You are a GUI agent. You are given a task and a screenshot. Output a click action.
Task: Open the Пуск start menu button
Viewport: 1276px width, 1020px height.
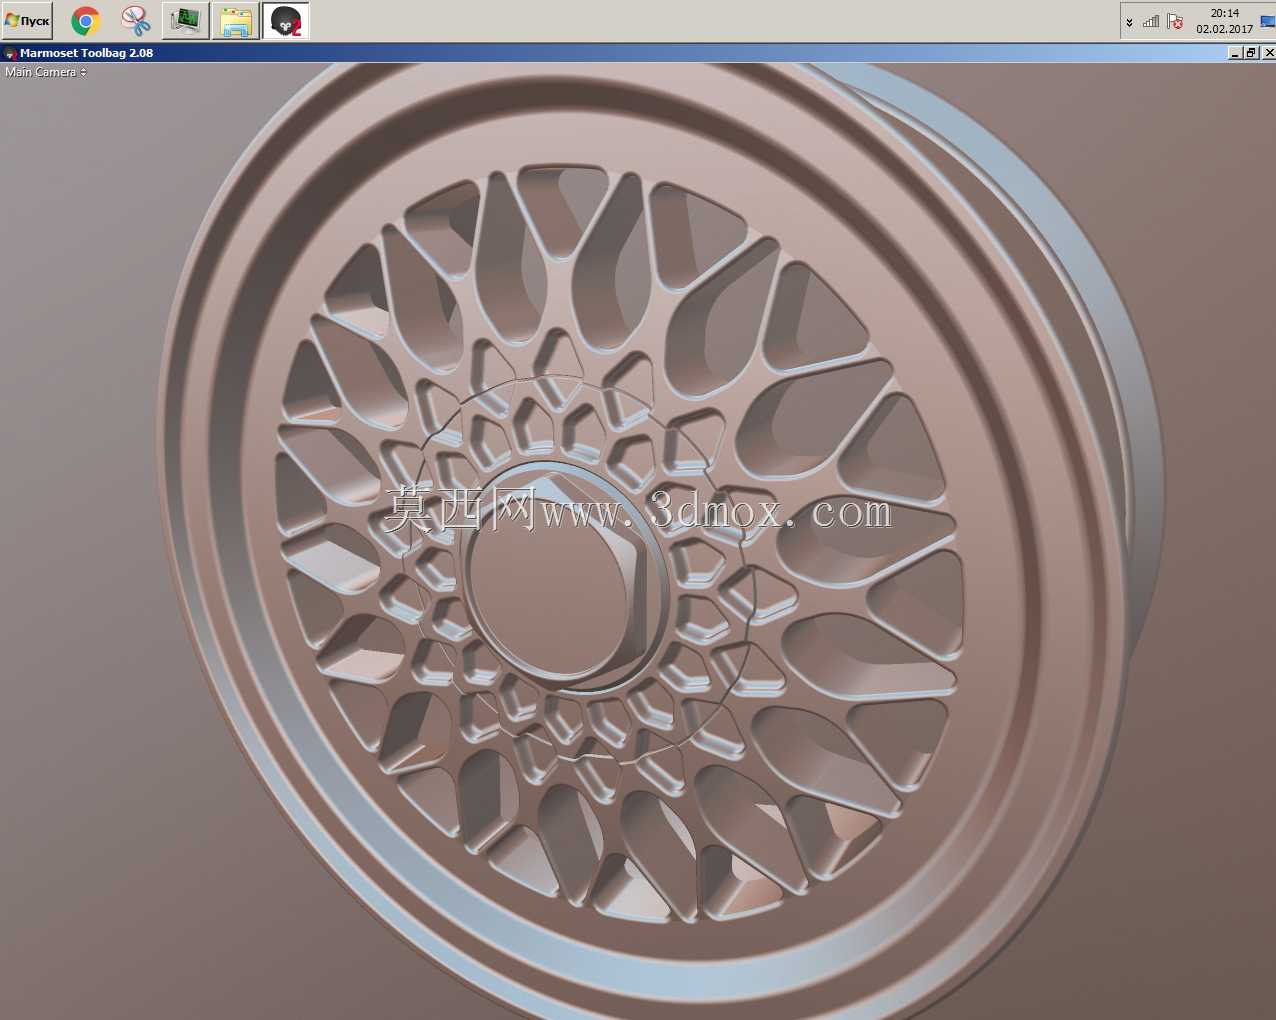(x=27, y=20)
